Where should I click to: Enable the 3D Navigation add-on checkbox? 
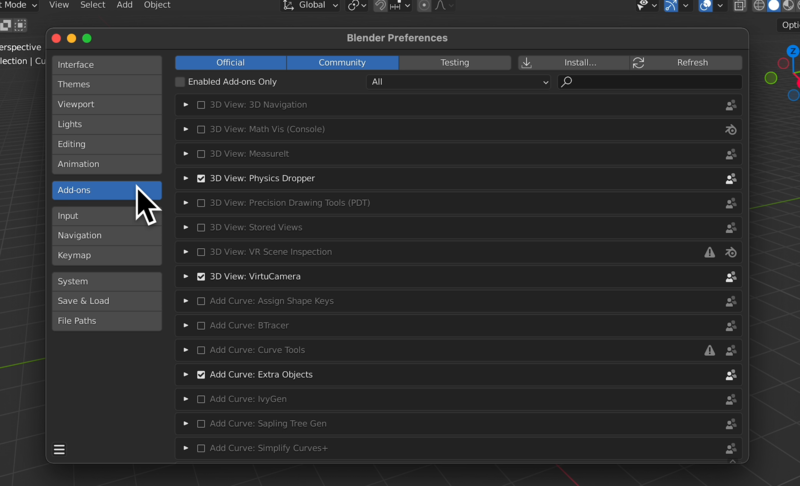[x=201, y=105]
